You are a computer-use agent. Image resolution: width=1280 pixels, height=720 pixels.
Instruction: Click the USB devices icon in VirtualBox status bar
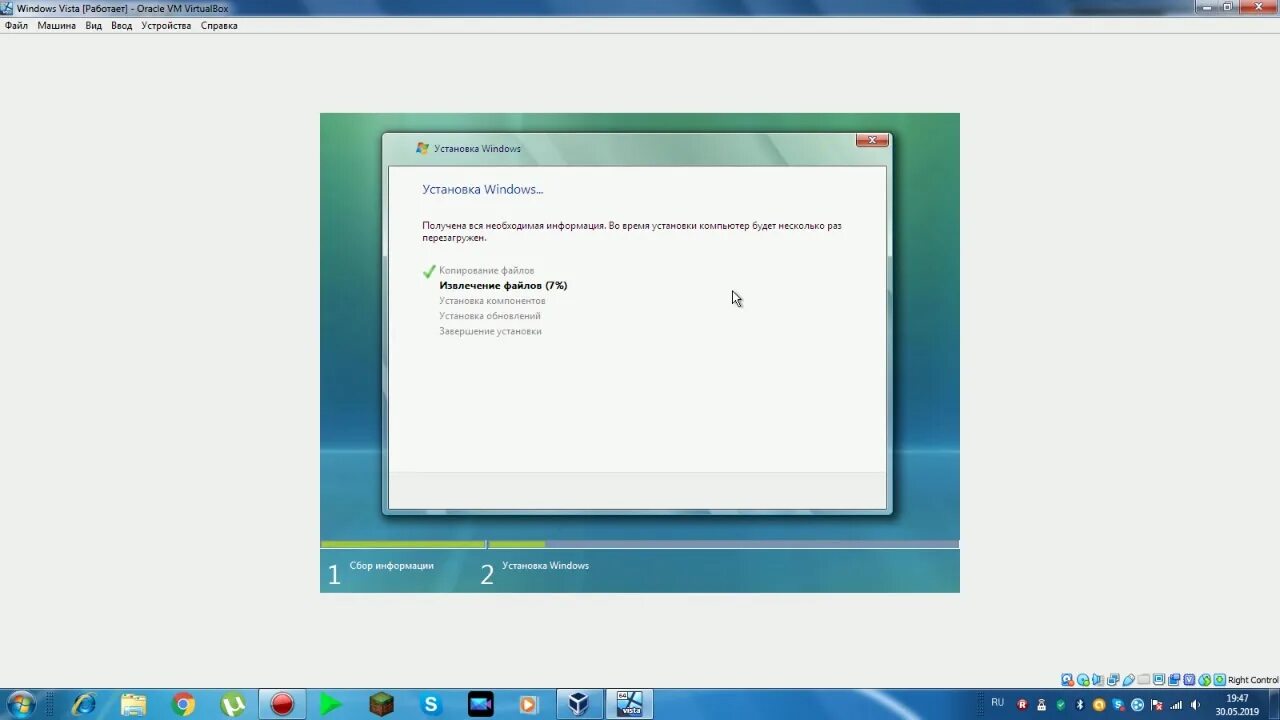[x=1128, y=679]
